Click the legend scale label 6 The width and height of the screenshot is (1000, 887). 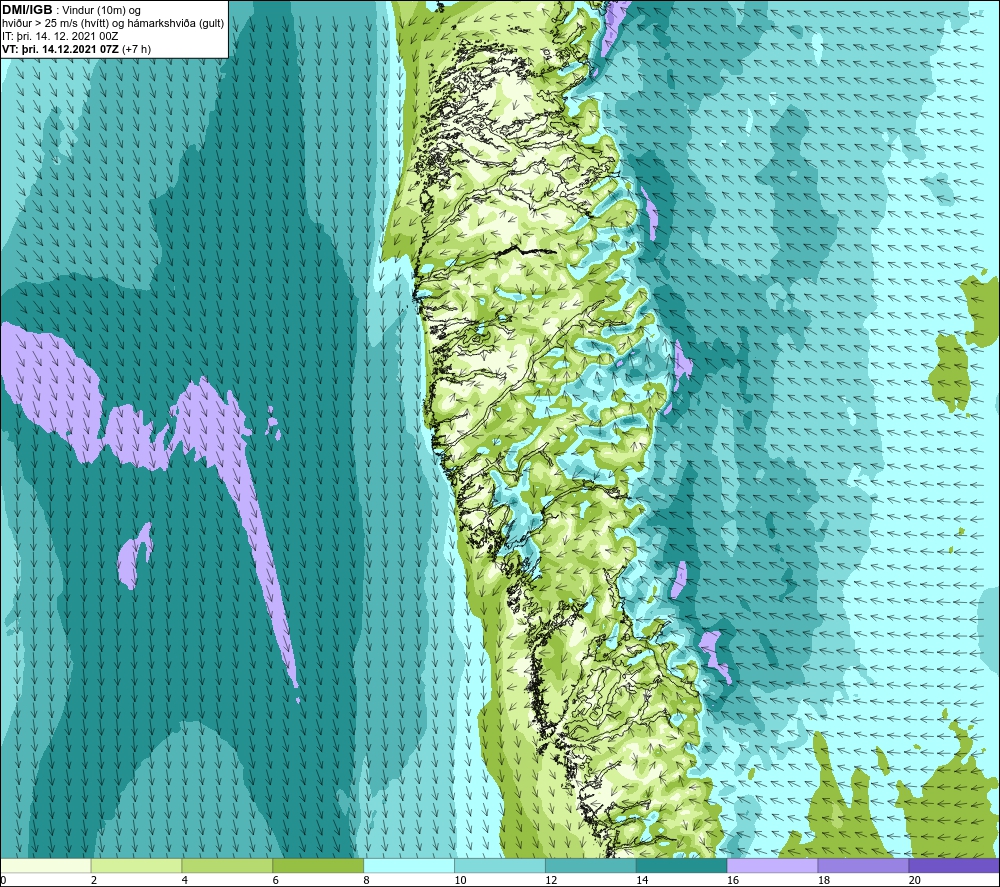(x=276, y=880)
